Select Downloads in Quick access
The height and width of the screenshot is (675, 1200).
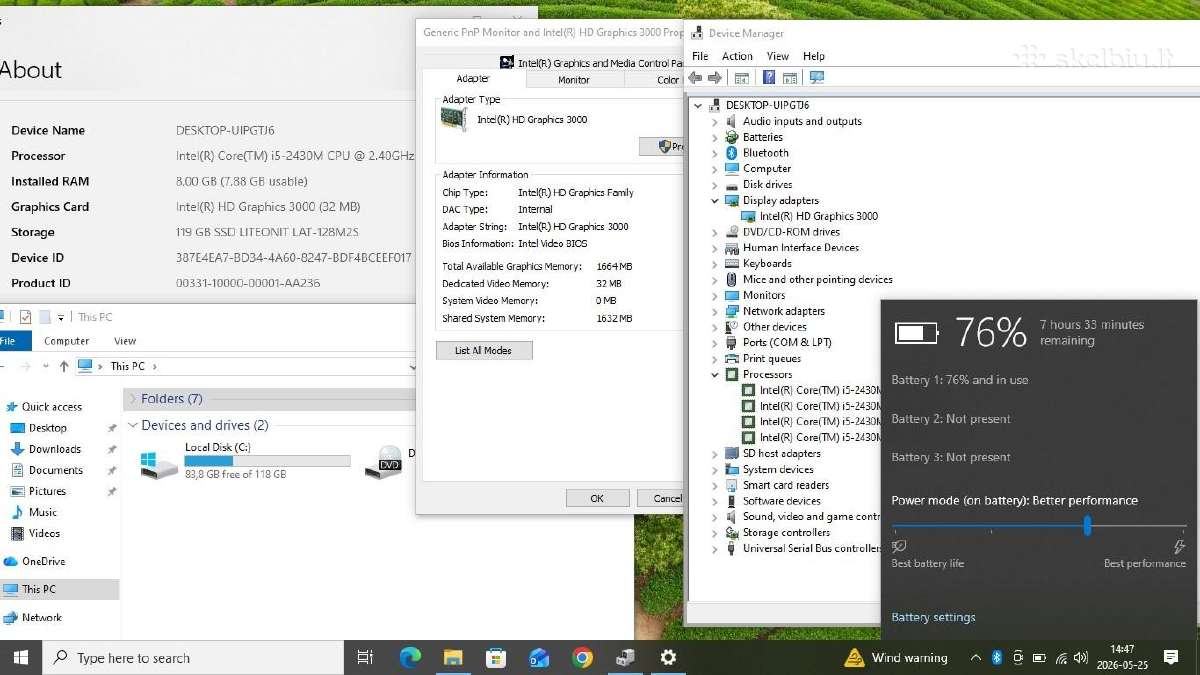55,449
